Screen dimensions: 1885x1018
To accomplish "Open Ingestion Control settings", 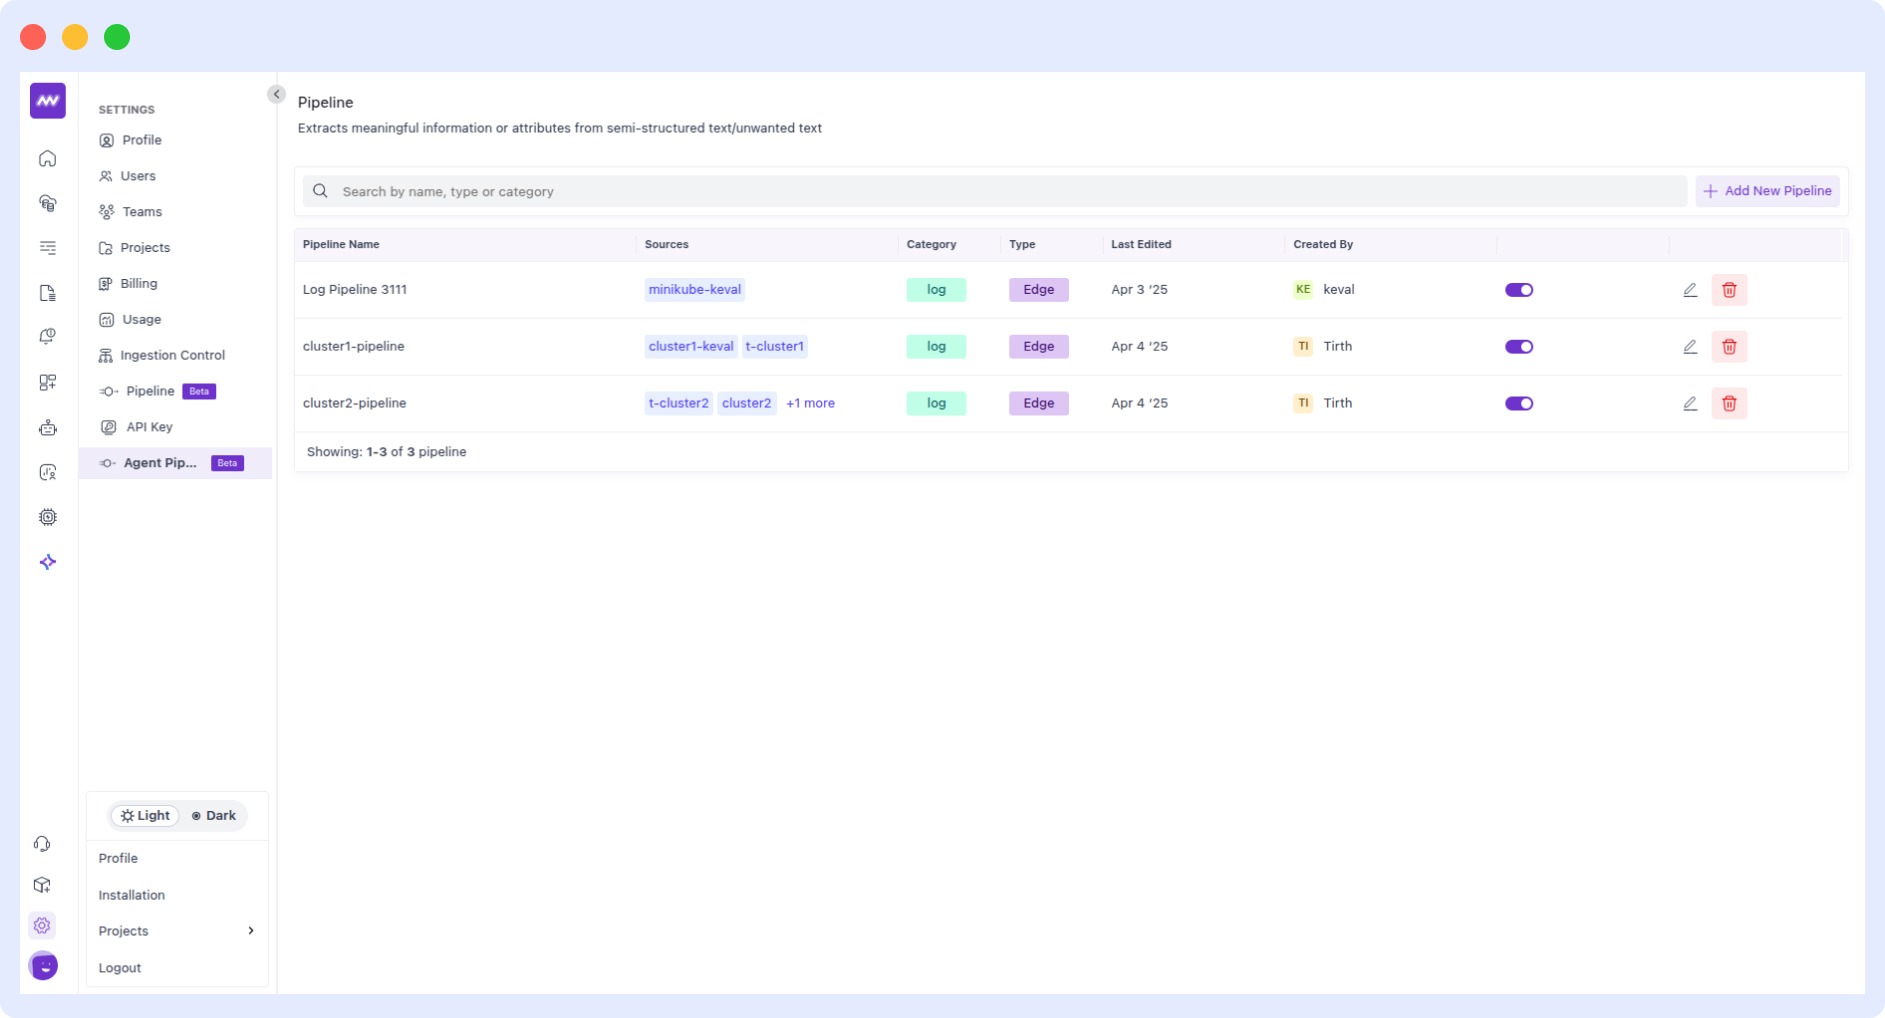I will (x=172, y=355).
